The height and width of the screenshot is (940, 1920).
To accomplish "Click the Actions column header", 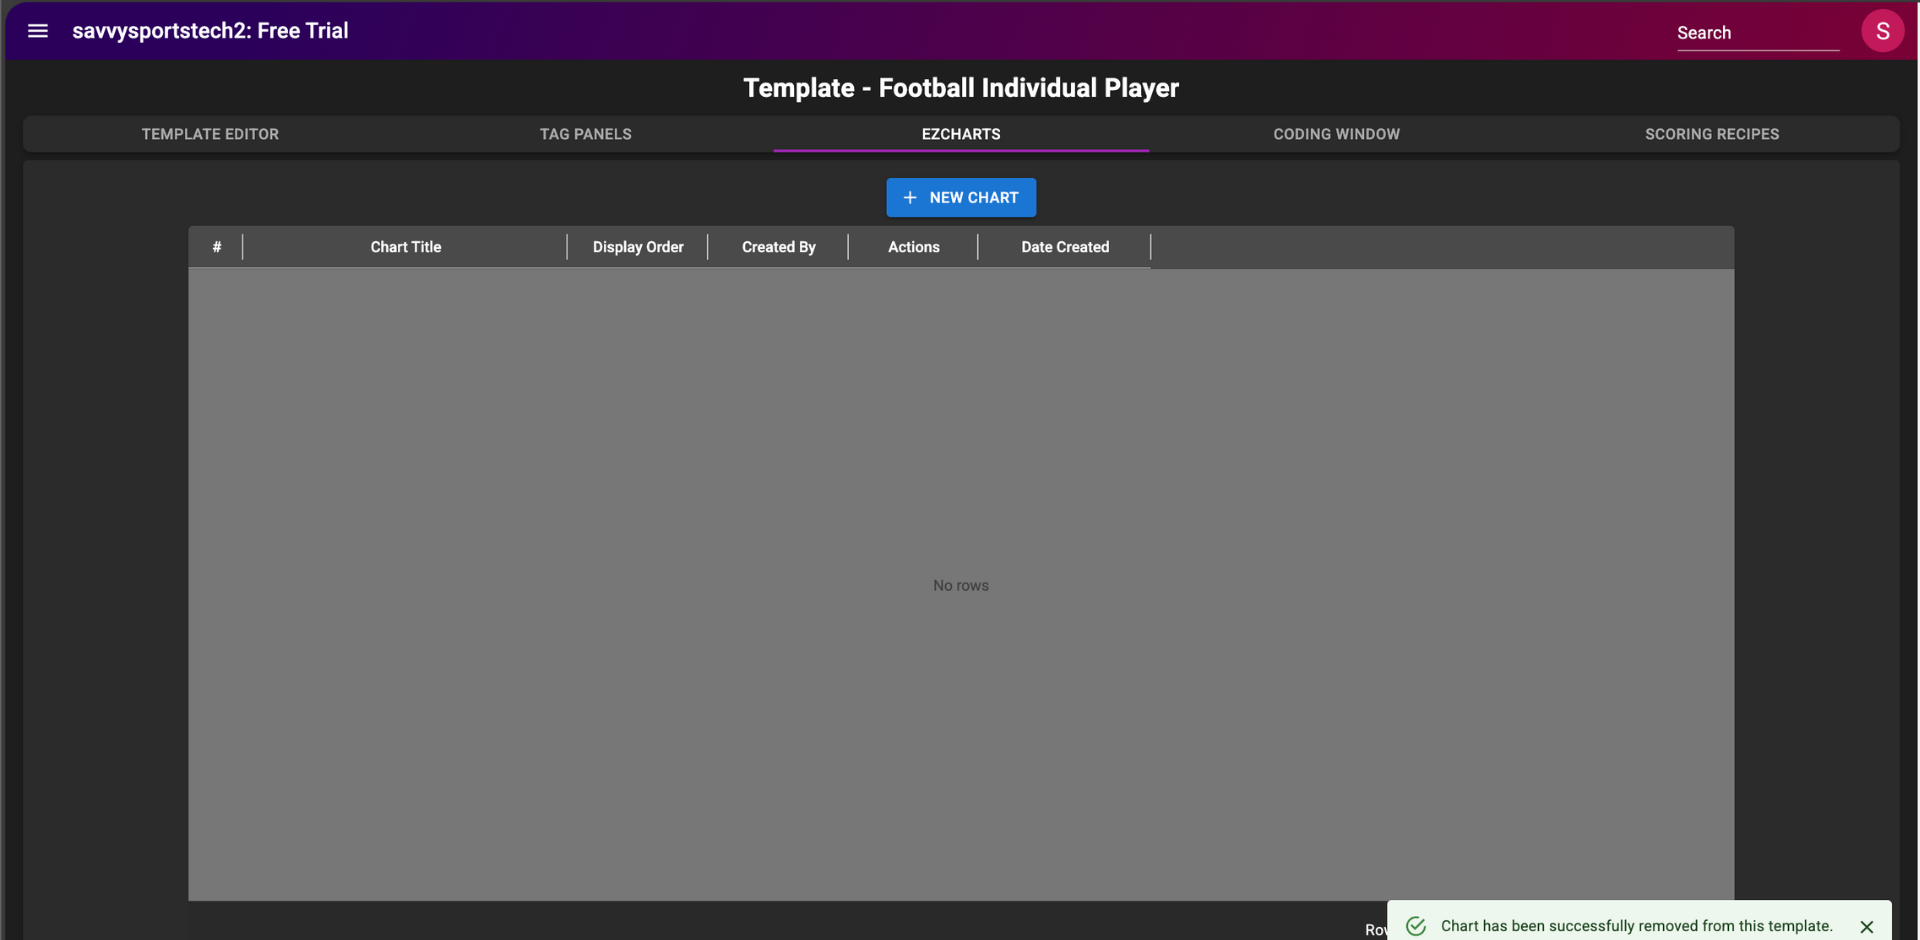I will [x=913, y=247].
